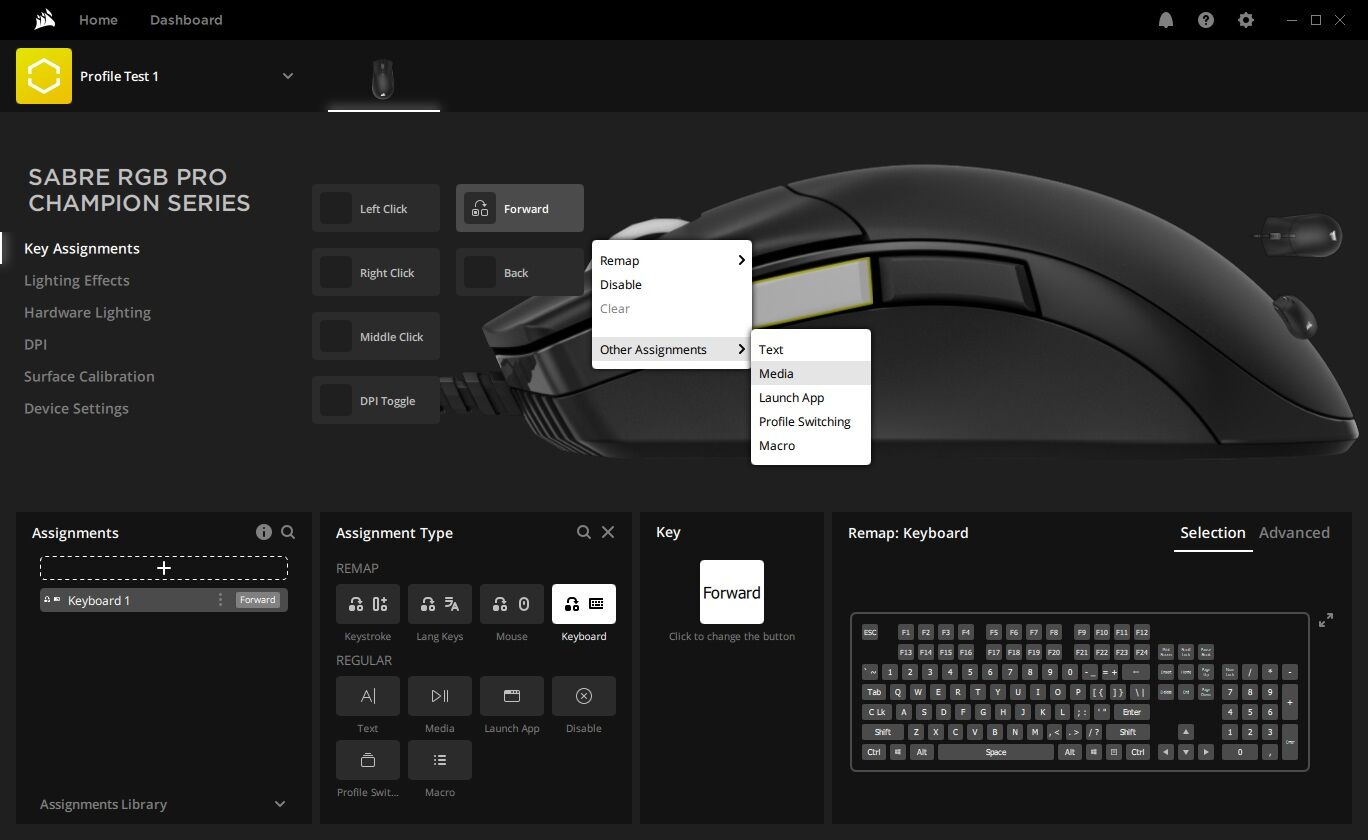Click the yellow profile icon

click(x=44, y=76)
